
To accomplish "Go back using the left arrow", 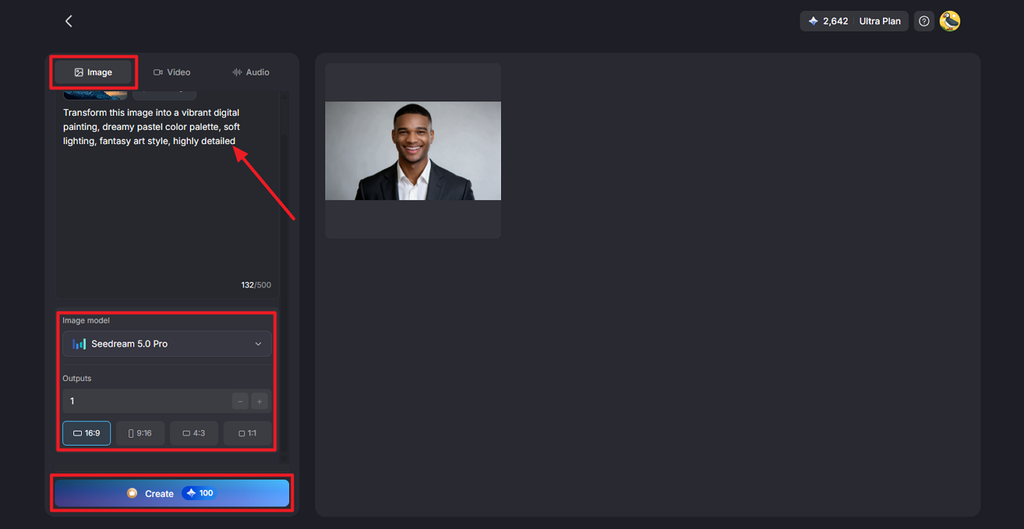I will (69, 21).
